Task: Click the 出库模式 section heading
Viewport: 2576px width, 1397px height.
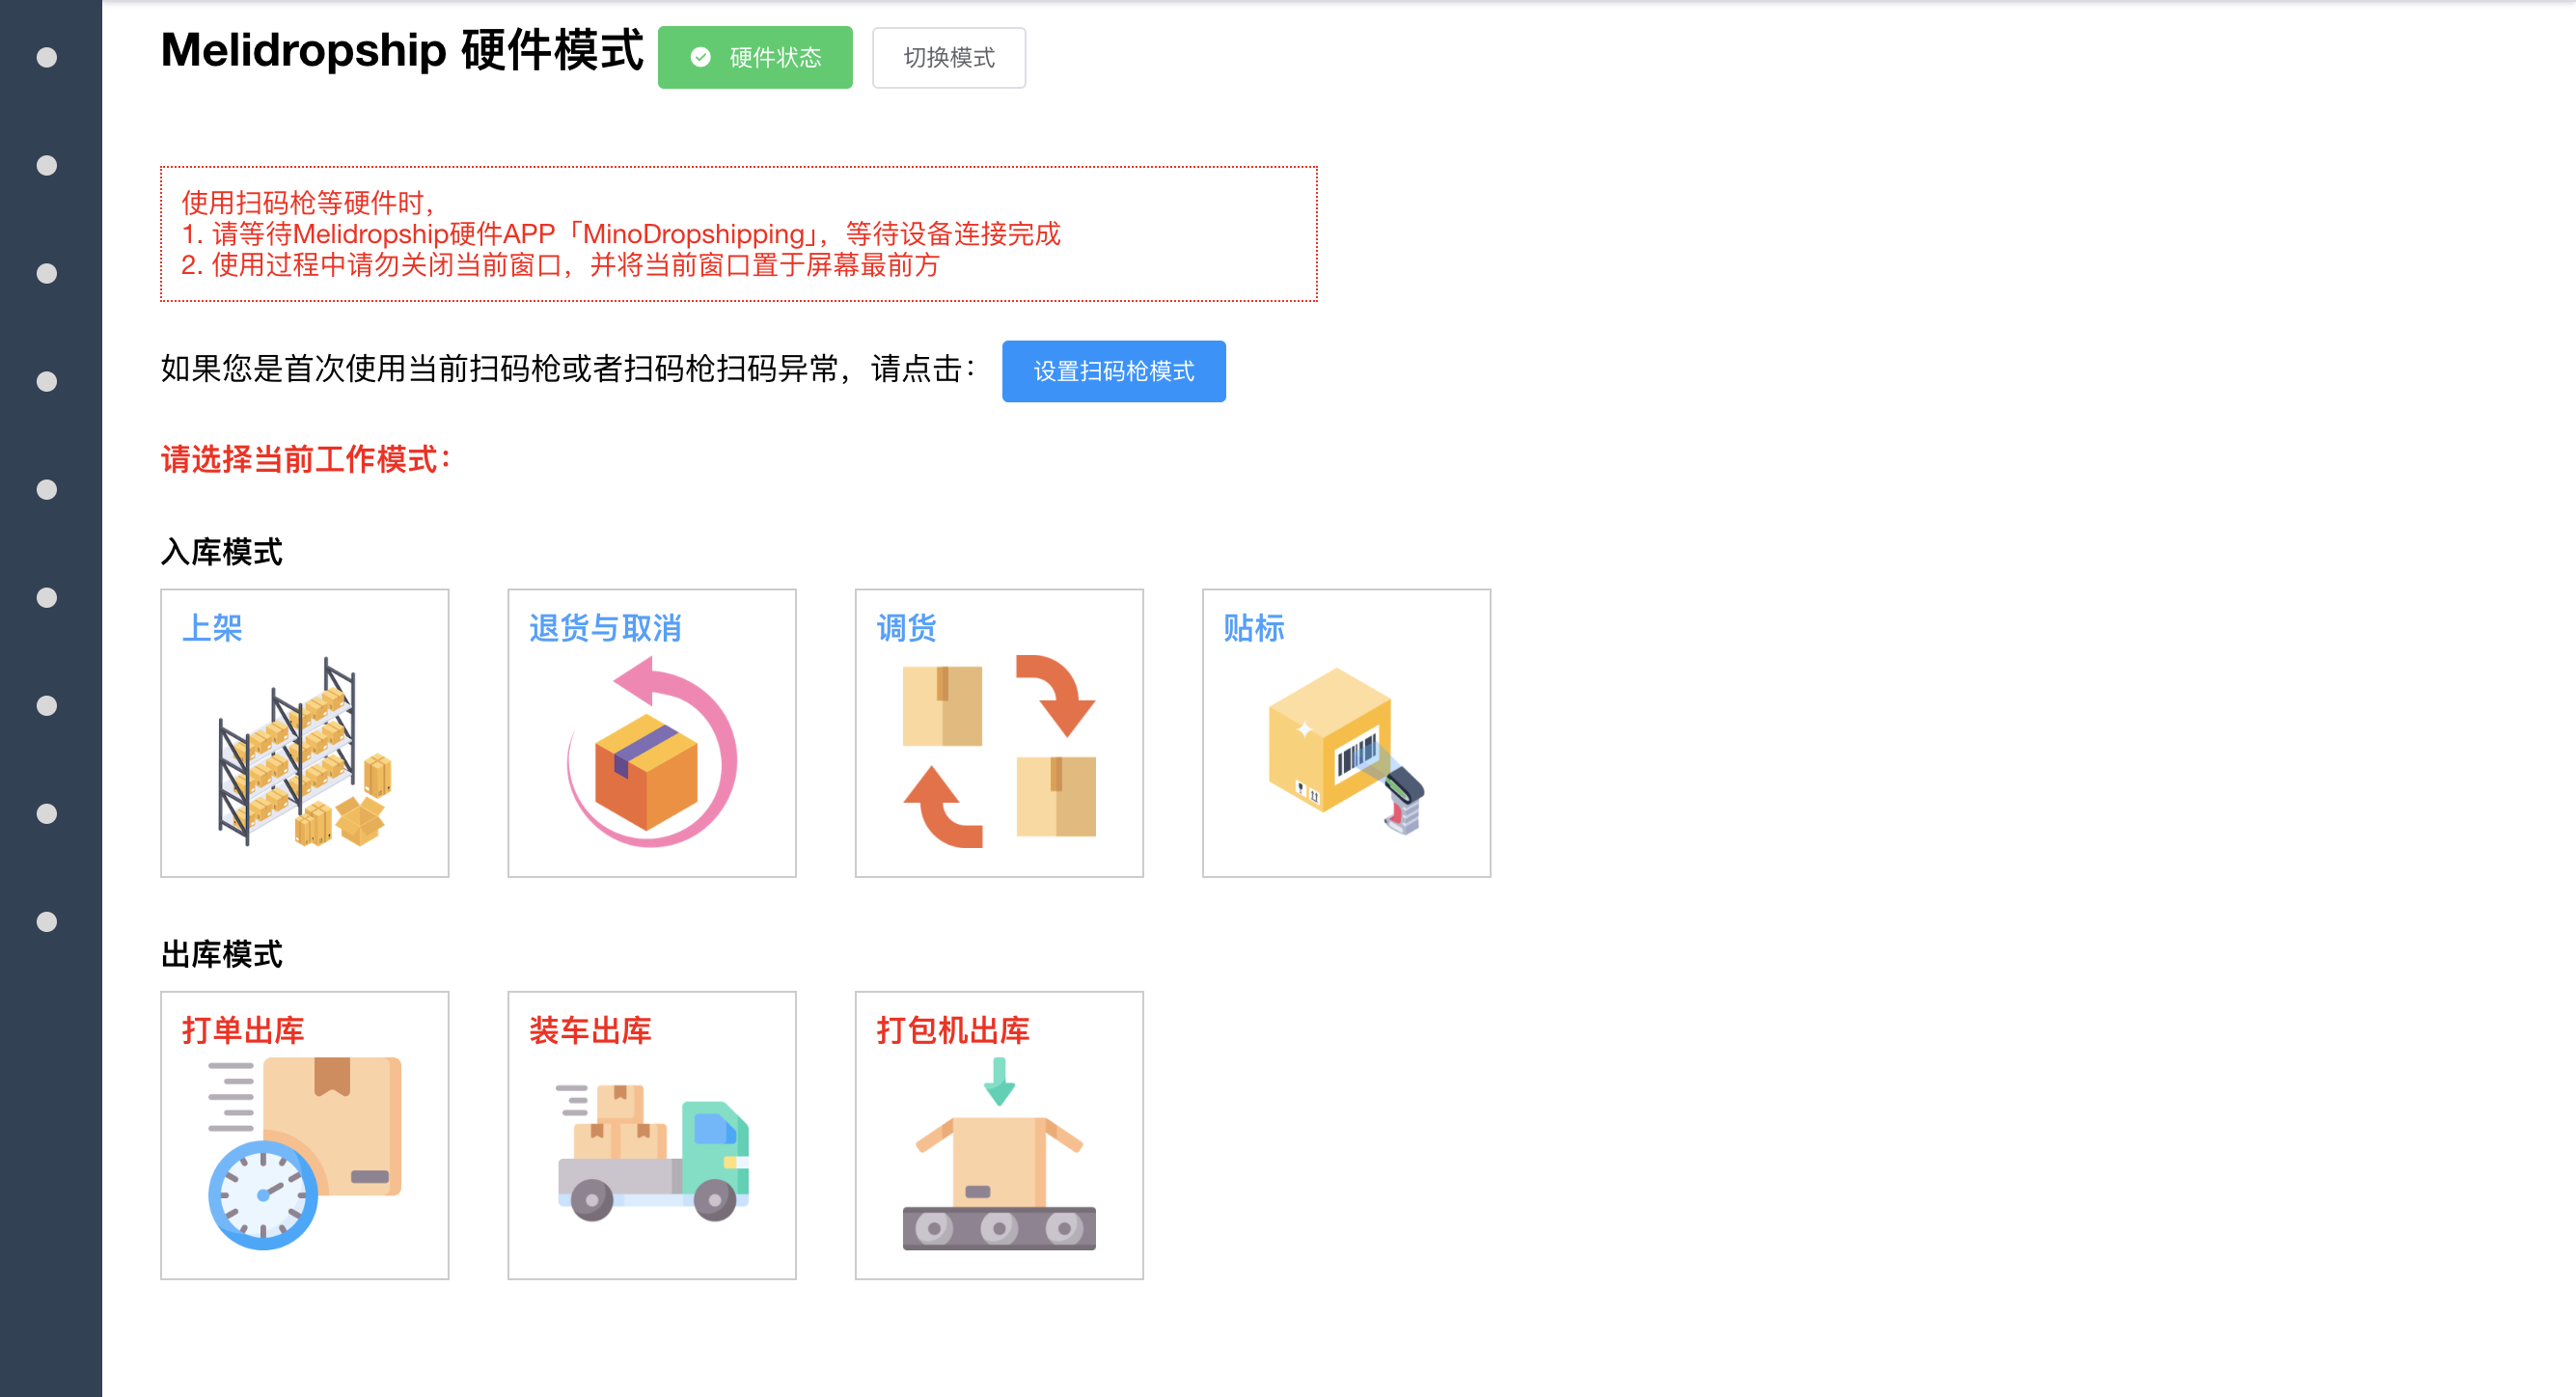Action: click(x=222, y=954)
